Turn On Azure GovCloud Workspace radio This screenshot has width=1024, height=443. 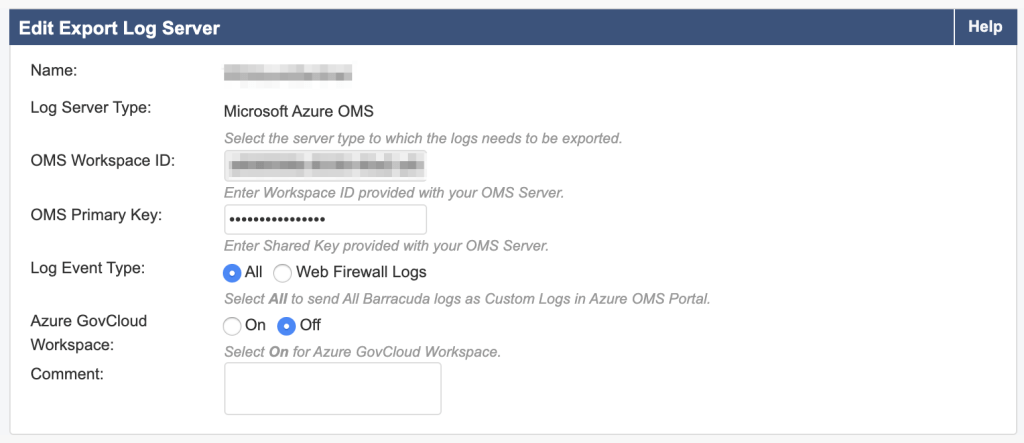click(x=232, y=325)
